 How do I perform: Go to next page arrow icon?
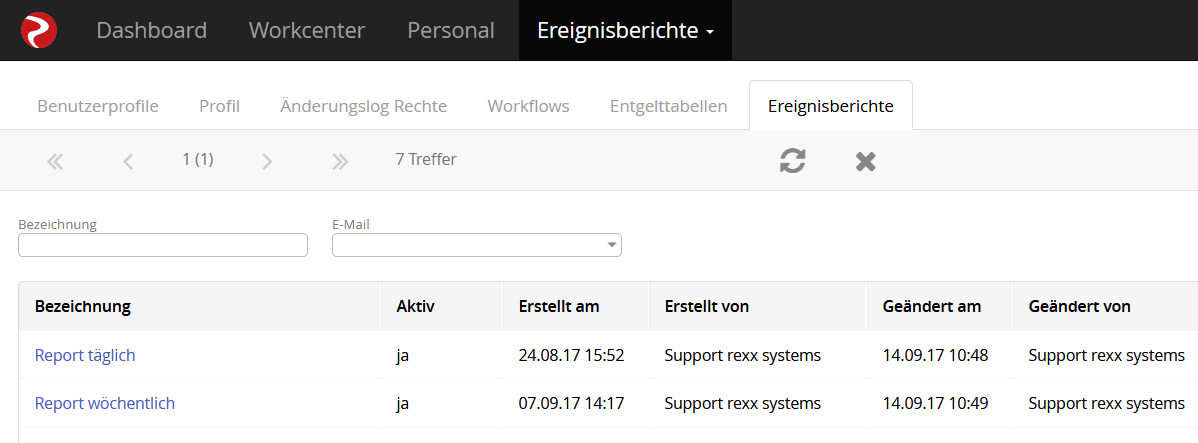click(x=267, y=161)
